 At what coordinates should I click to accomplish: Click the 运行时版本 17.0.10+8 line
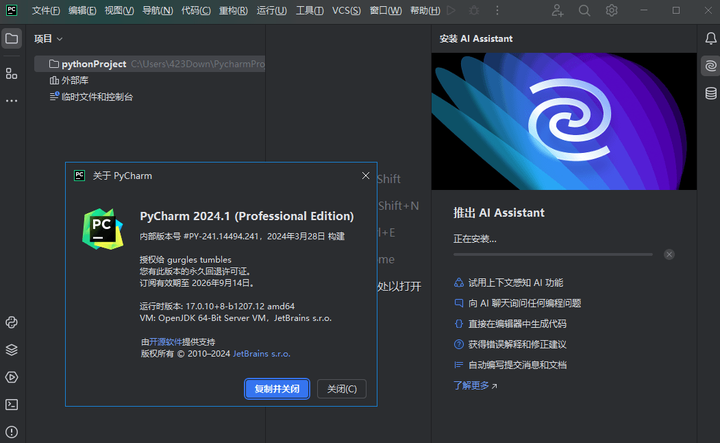pyautogui.click(x=217, y=306)
